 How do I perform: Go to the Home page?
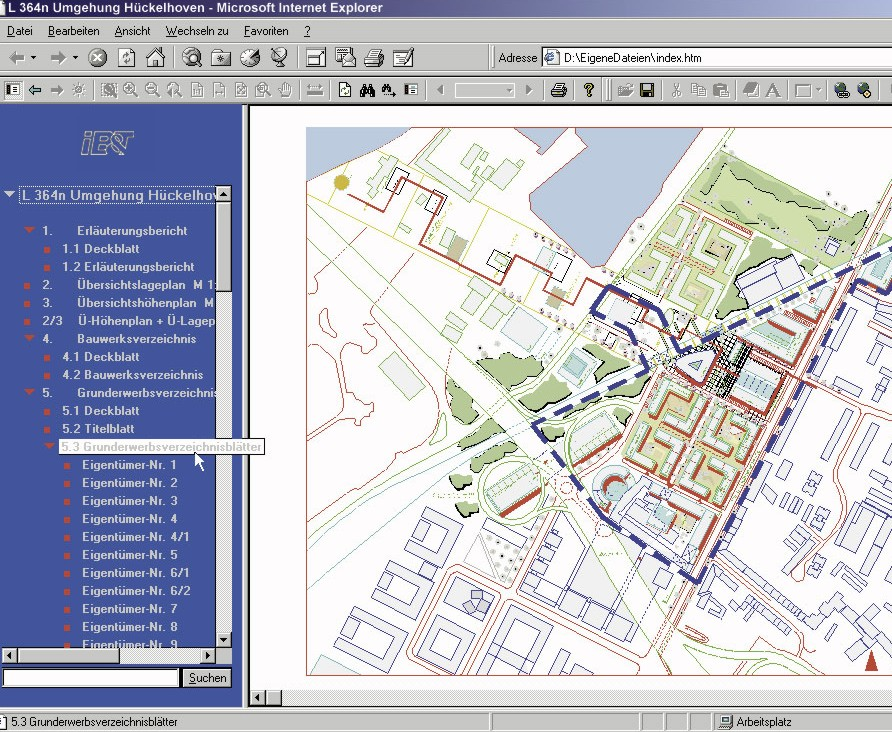click(x=155, y=57)
